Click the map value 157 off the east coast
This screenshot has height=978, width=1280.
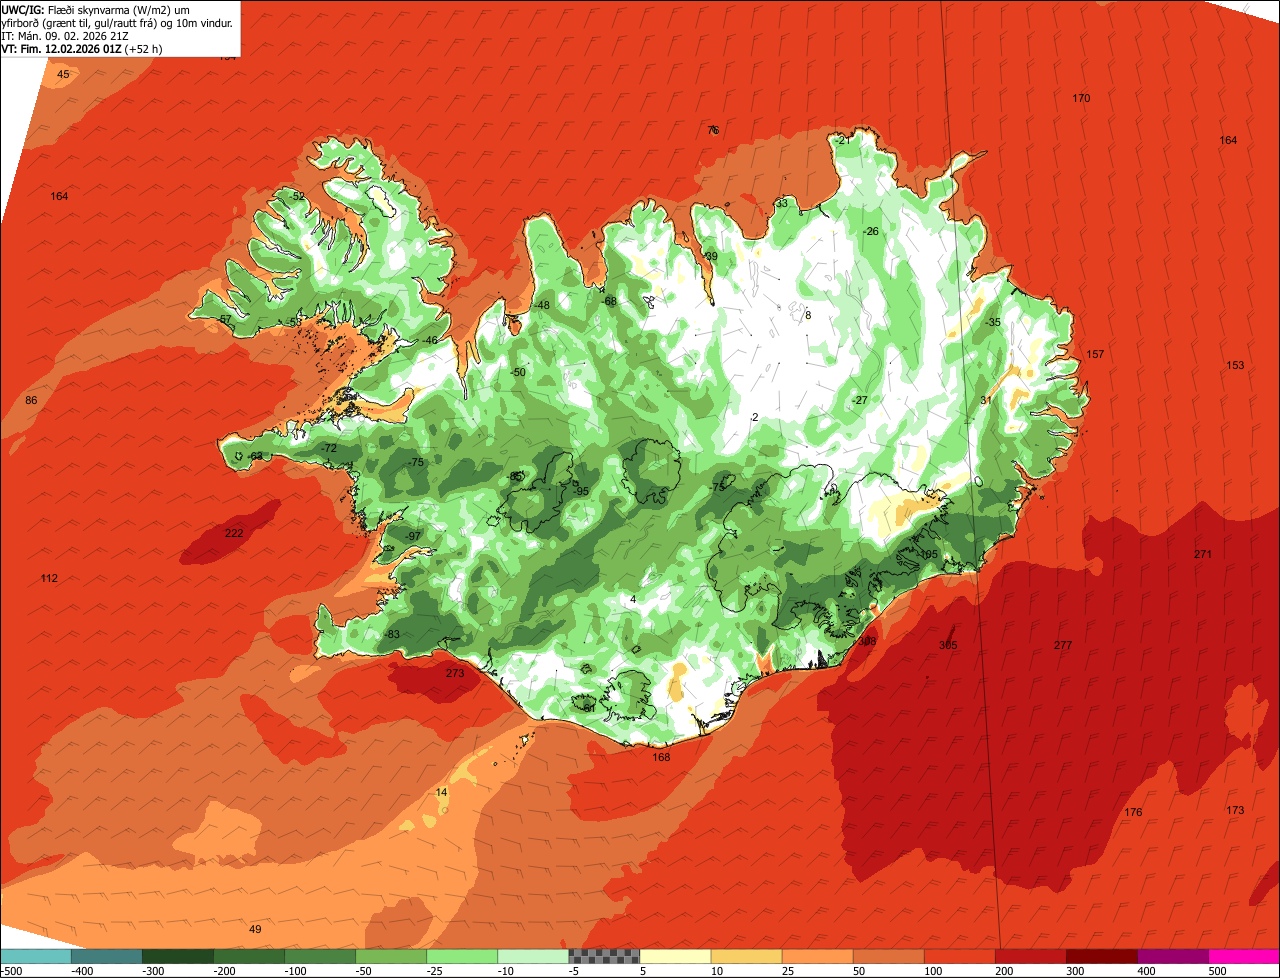click(1096, 354)
